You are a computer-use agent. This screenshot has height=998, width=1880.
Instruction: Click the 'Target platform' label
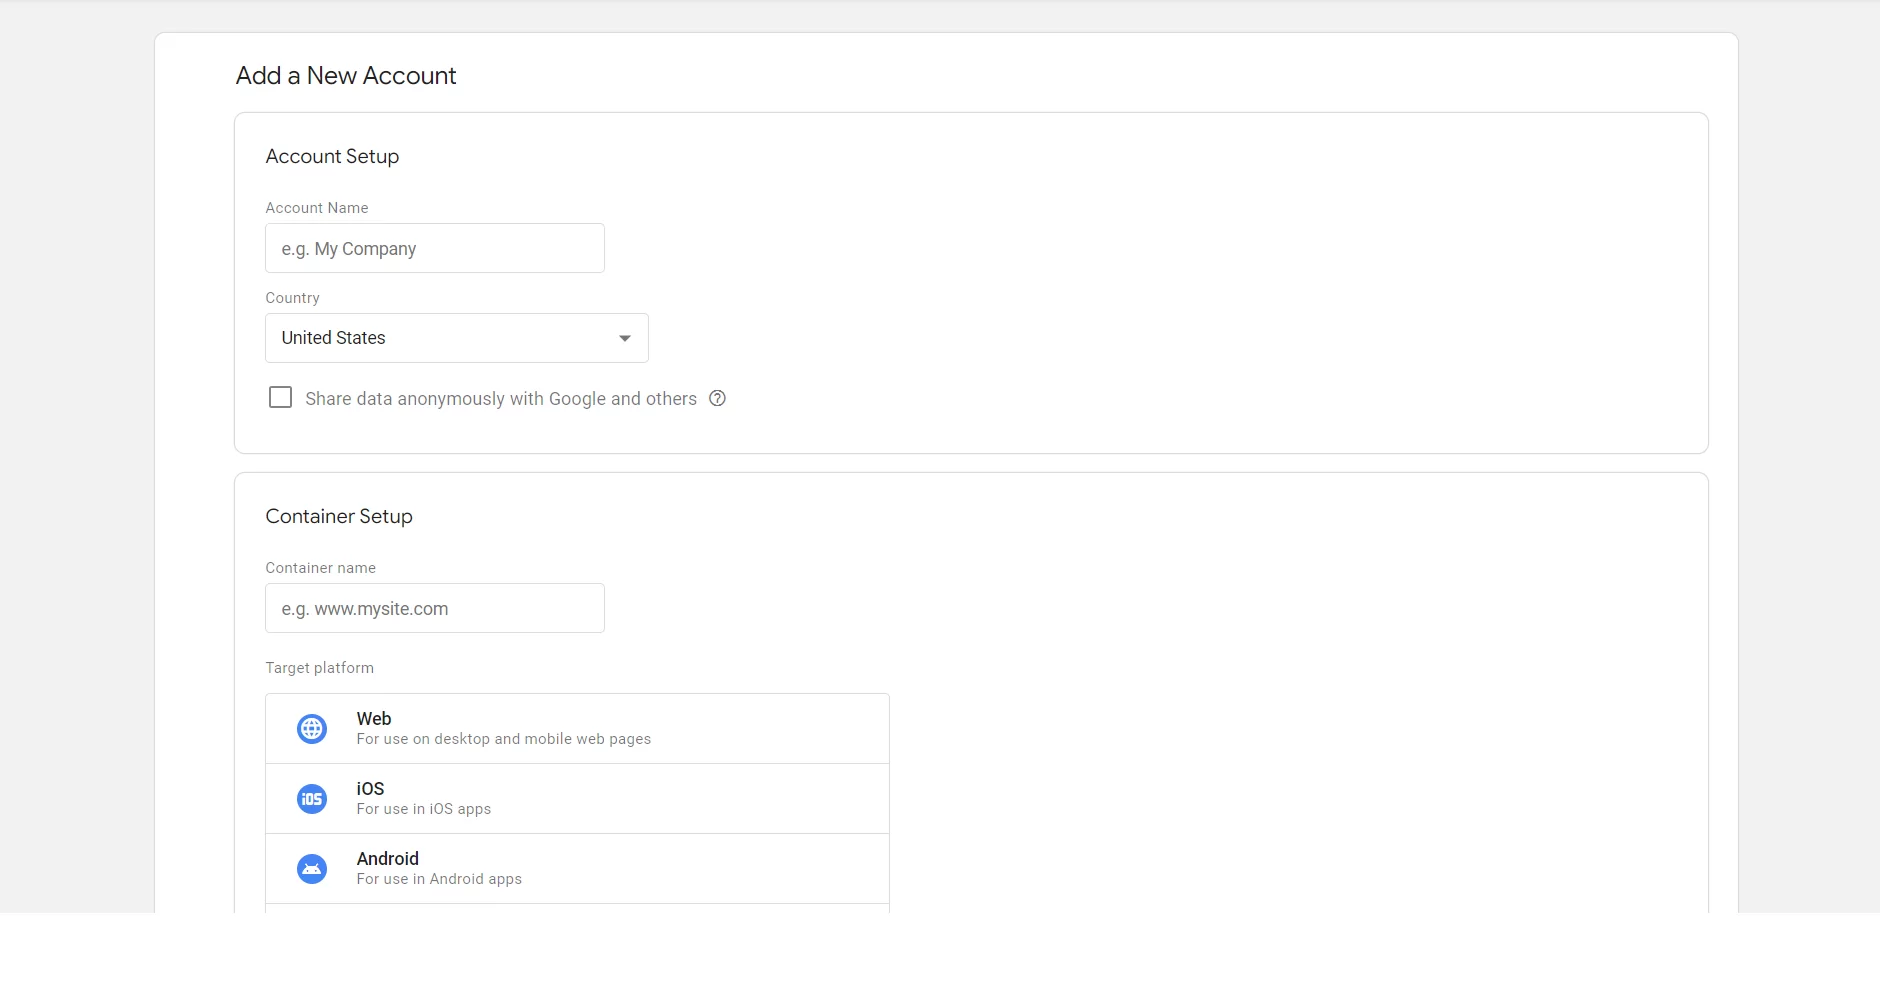(x=320, y=668)
